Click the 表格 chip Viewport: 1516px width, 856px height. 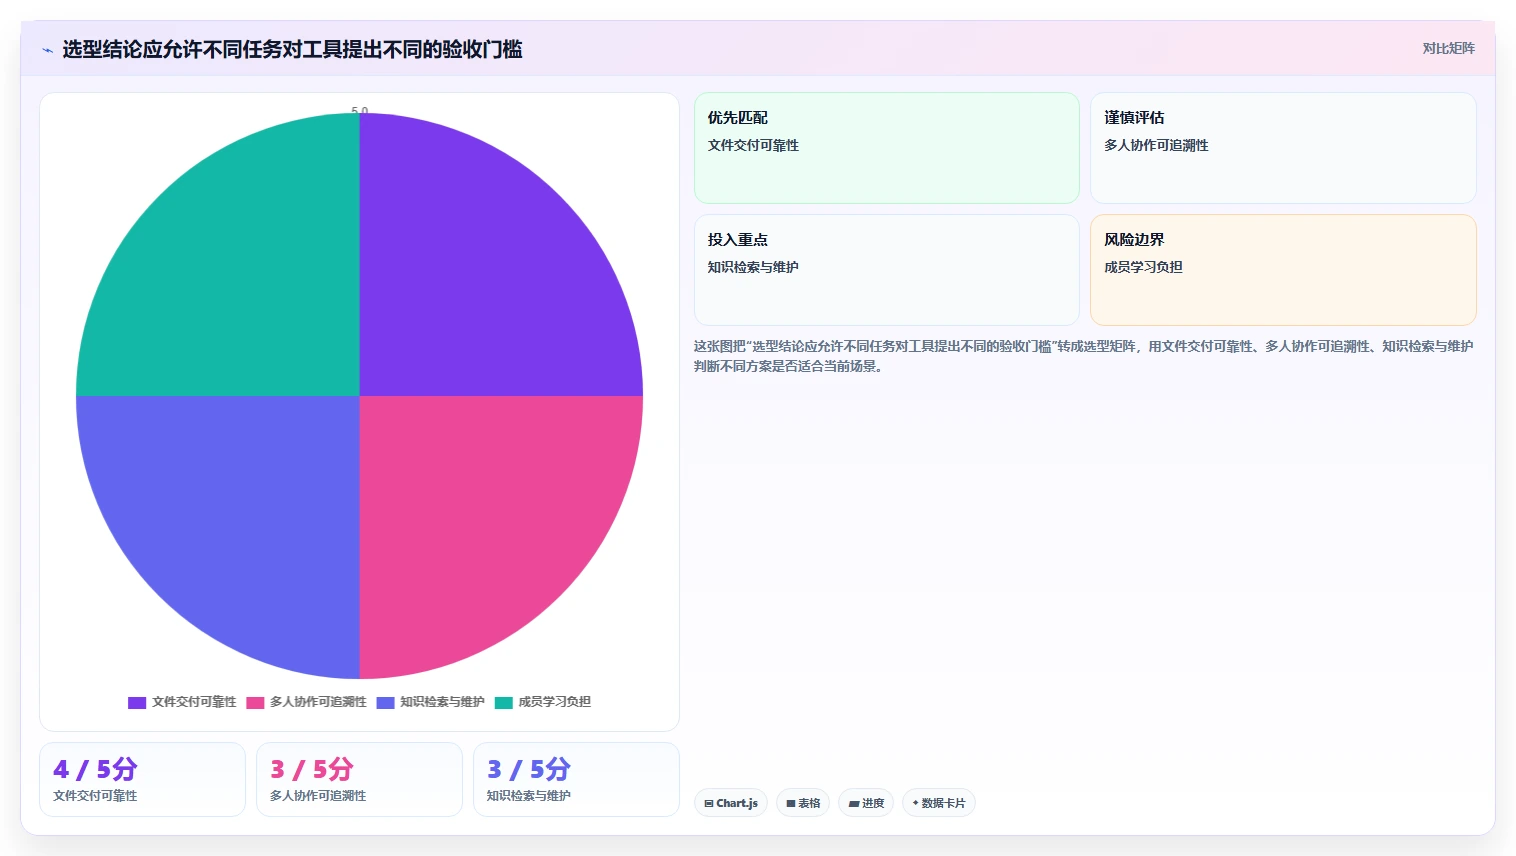coord(803,803)
